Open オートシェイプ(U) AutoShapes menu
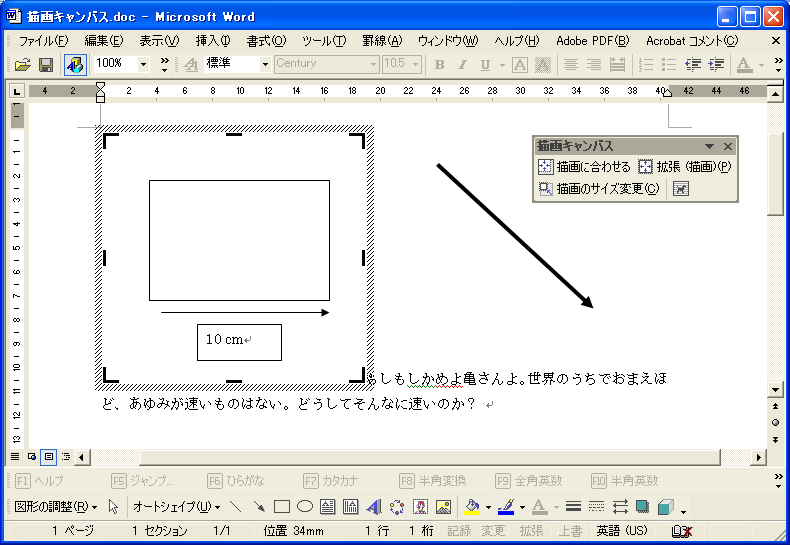The height and width of the screenshot is (545, 790). point(176,507)
